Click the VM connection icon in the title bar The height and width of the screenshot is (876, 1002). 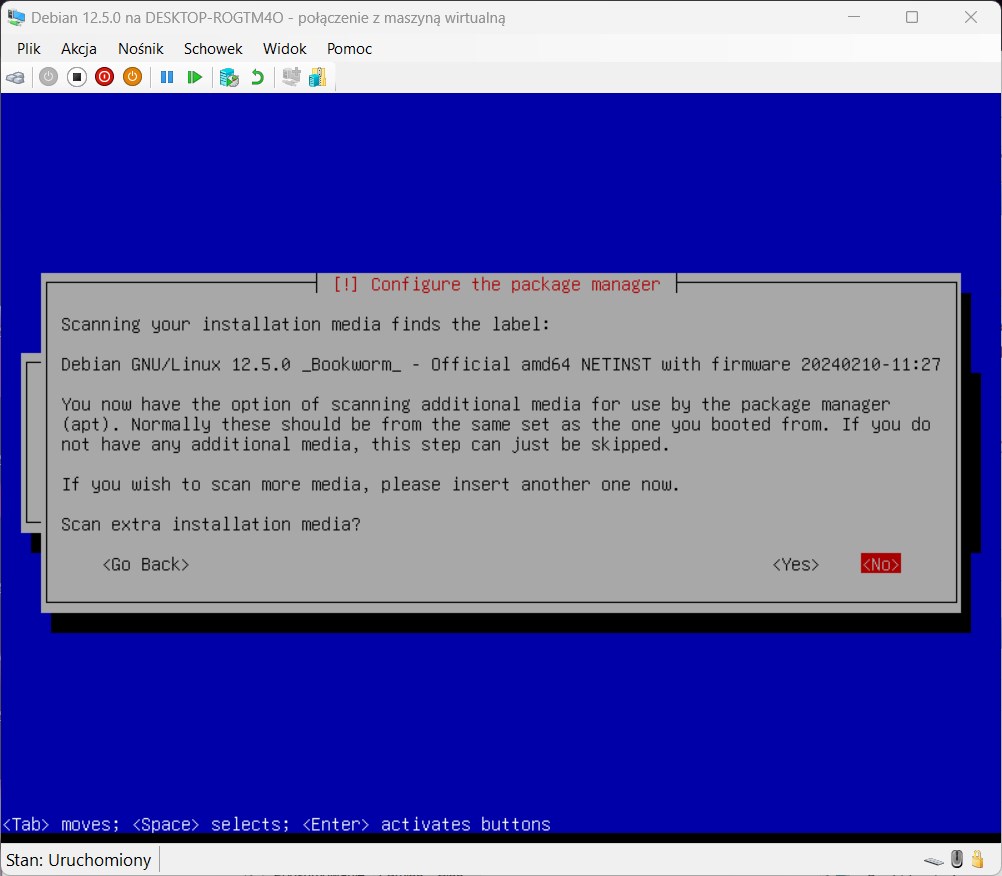point(16,17)
